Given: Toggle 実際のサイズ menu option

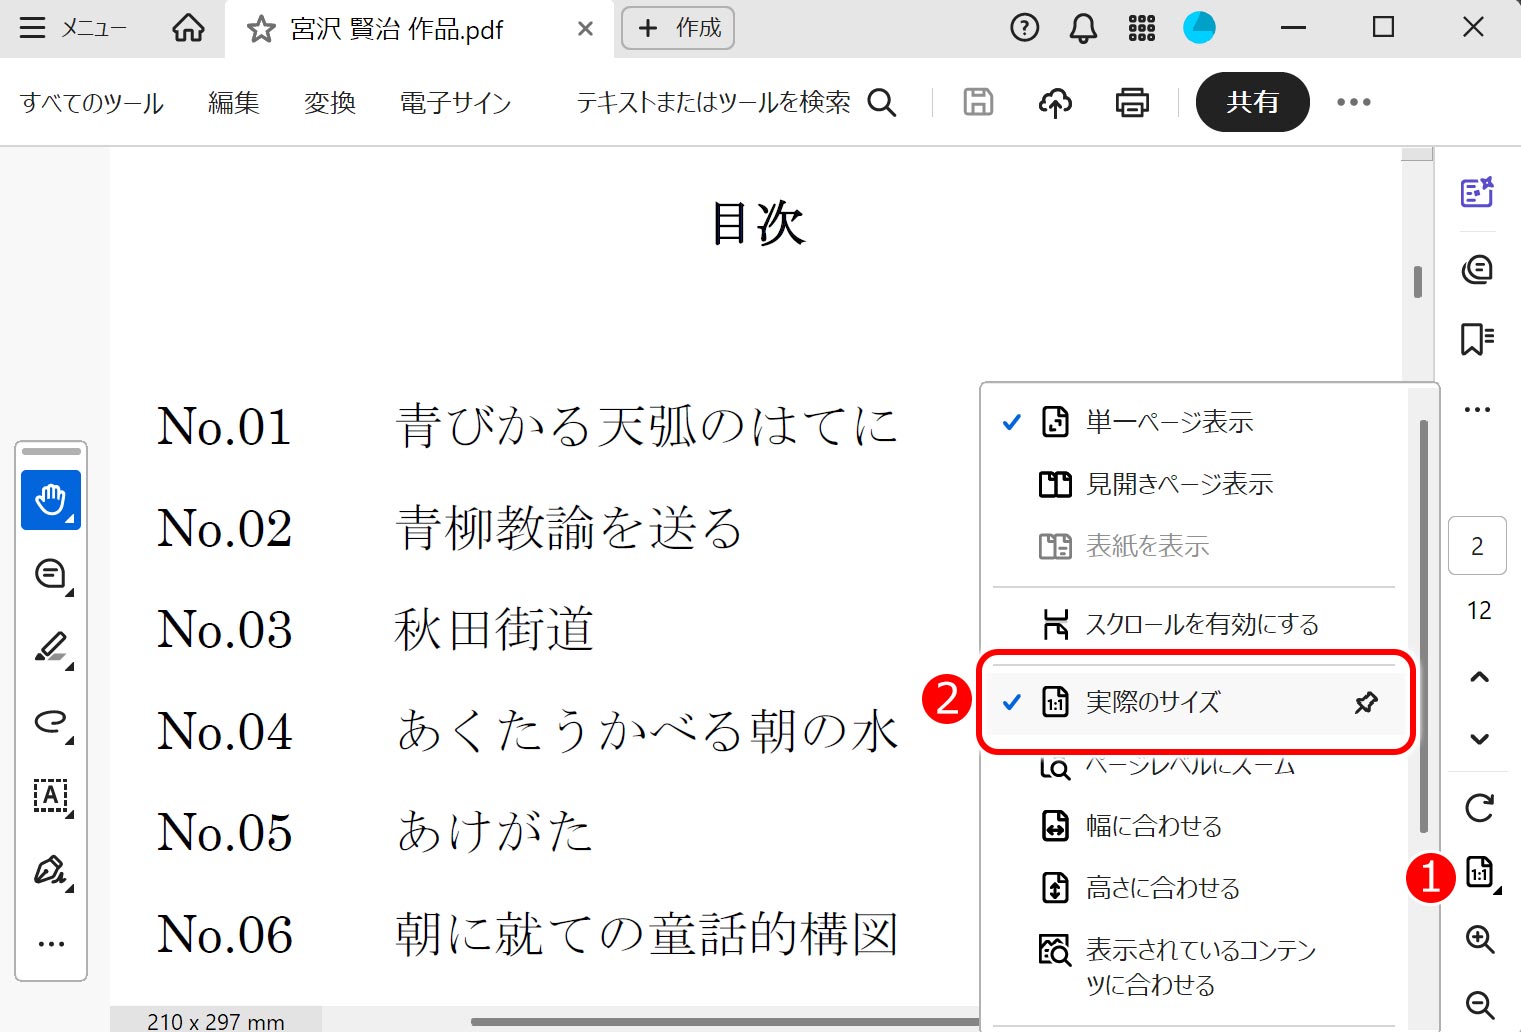Looking at the screenshot, I should pos(1152,702).
